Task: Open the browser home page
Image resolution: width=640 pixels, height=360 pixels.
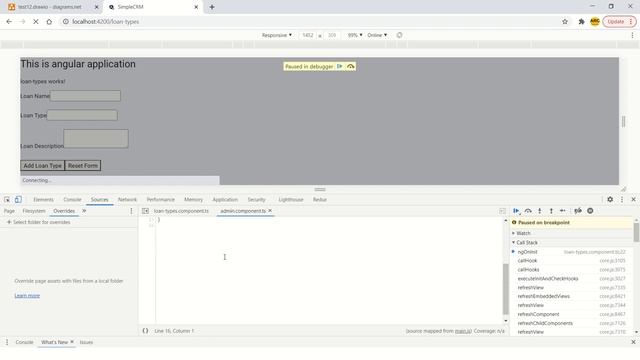Action: tap(49, 22)
